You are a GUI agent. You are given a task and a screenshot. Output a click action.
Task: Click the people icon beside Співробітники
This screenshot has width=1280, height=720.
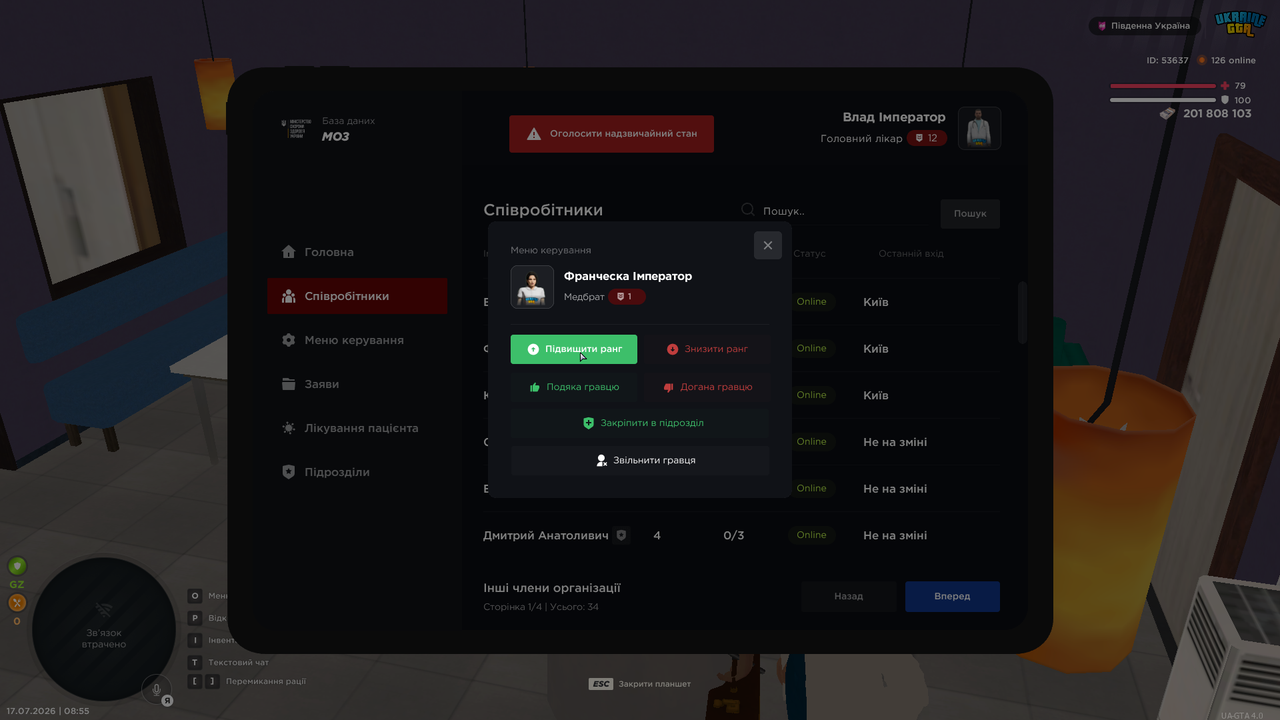tap(289, 296)
